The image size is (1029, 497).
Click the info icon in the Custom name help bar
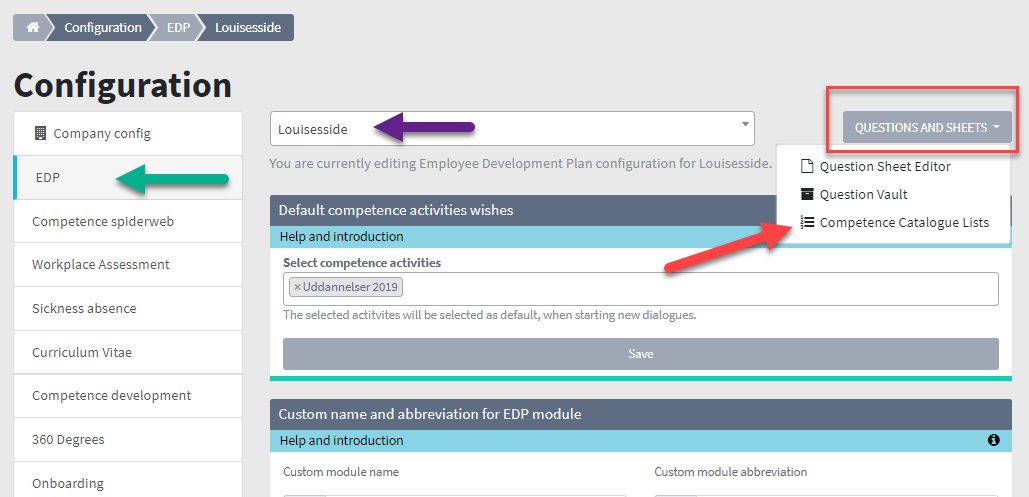coord(994,440)
